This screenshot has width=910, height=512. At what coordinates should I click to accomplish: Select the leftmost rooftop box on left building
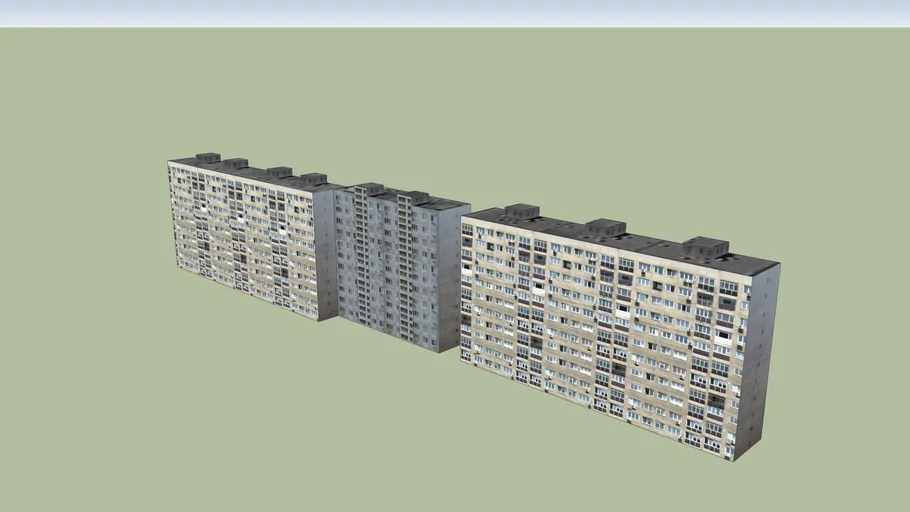click(208, 157)
